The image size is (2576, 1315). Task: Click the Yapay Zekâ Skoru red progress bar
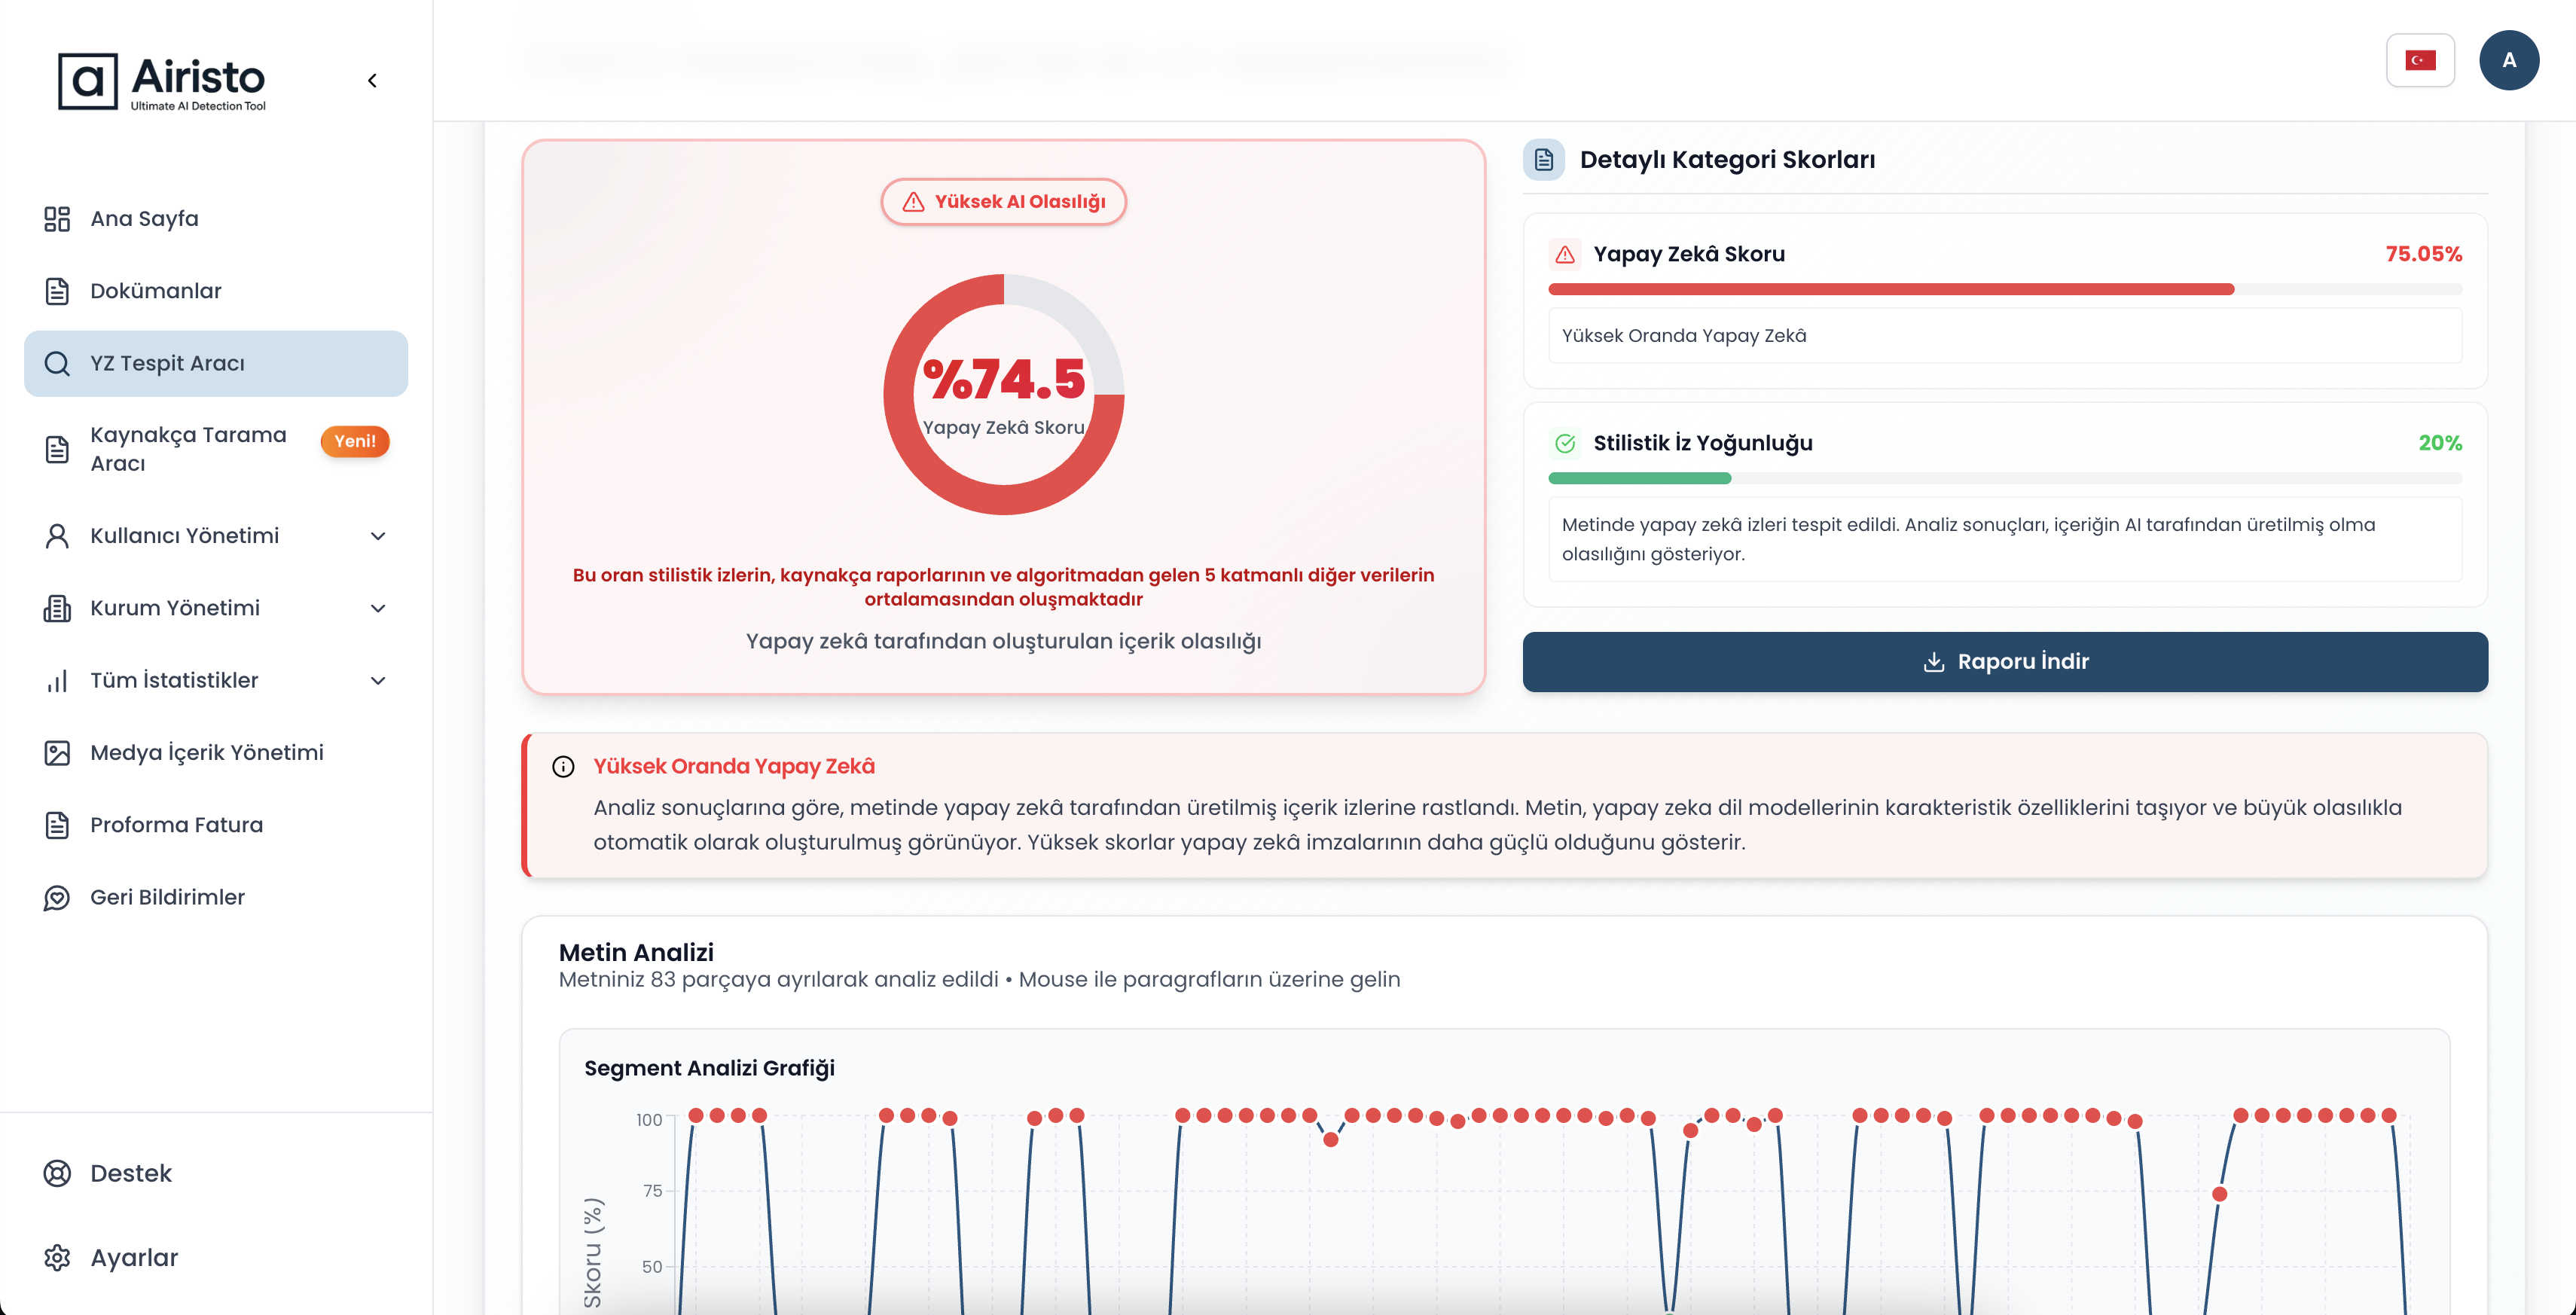(1890, 290)
